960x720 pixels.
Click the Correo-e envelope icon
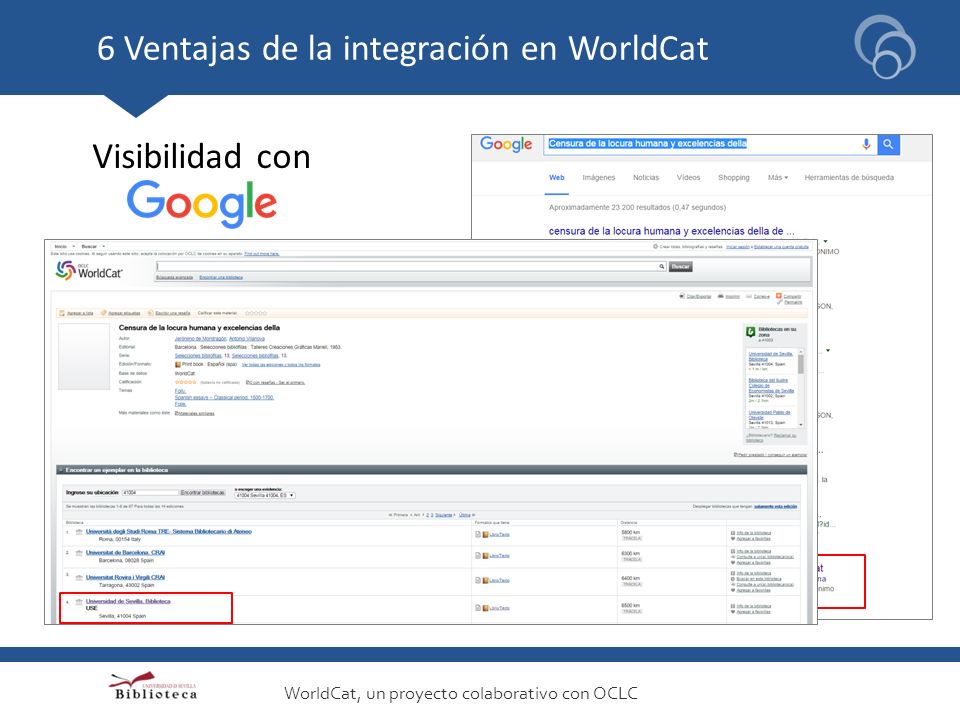click(x=749, y=296)
